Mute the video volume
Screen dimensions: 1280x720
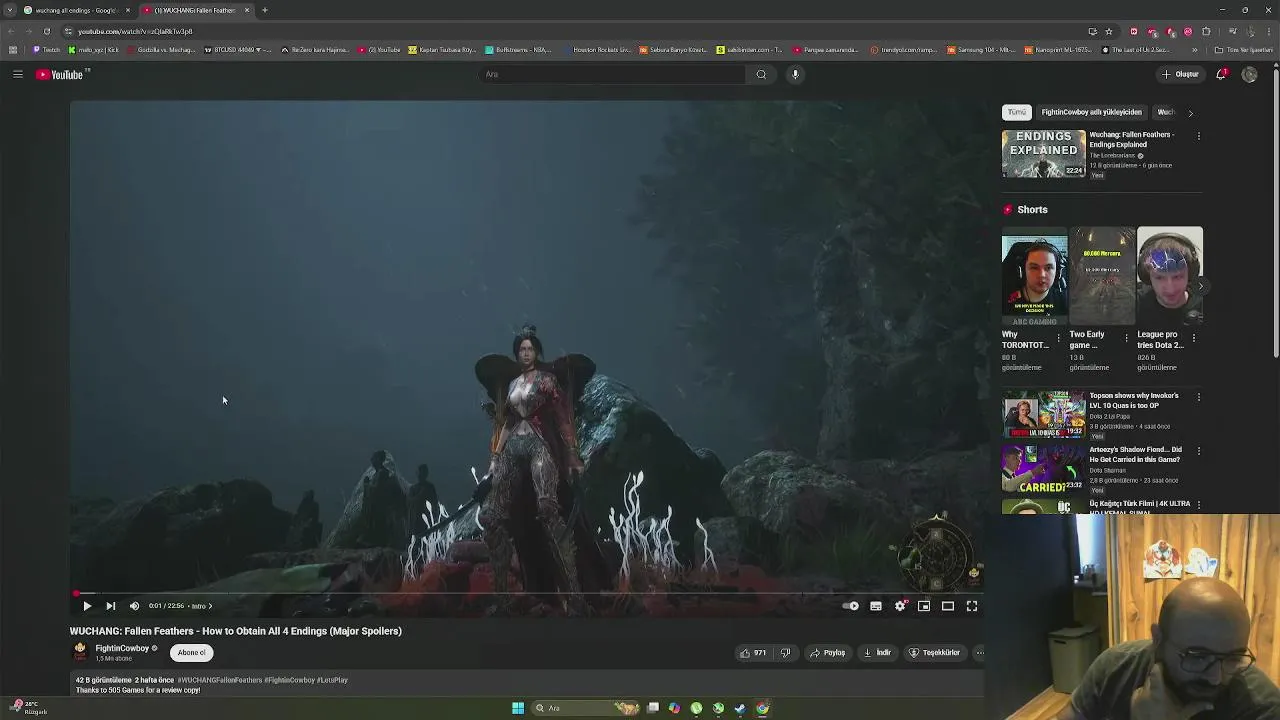(x=135, y=606)
